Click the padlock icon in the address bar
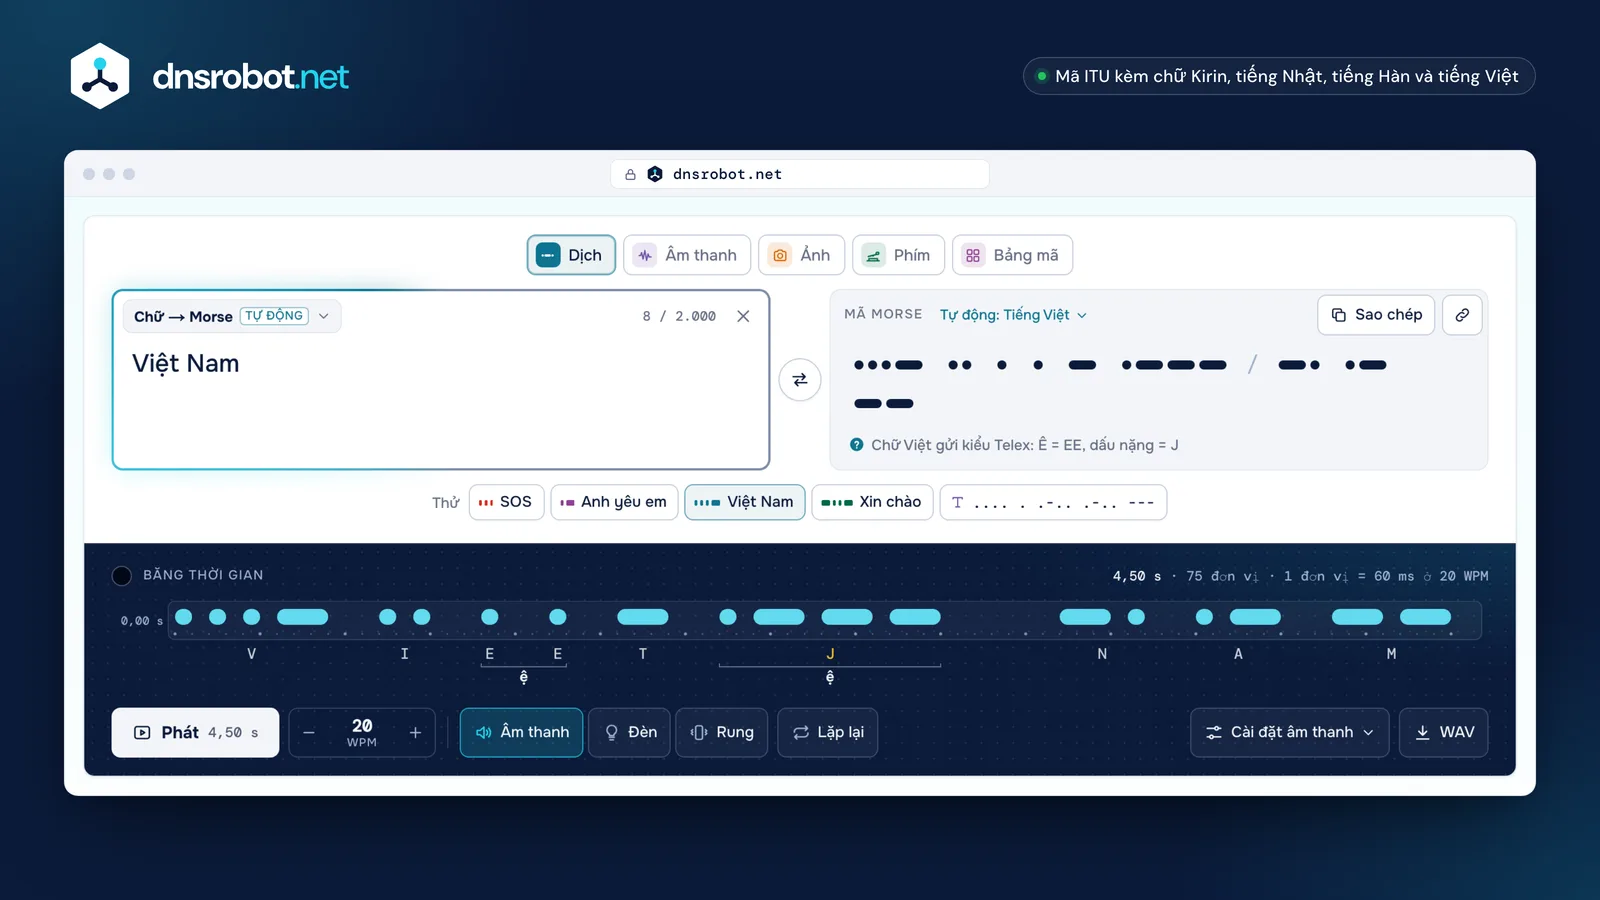Image resolution: width=1600 pixels, height=900 pixels. [631, 174]
